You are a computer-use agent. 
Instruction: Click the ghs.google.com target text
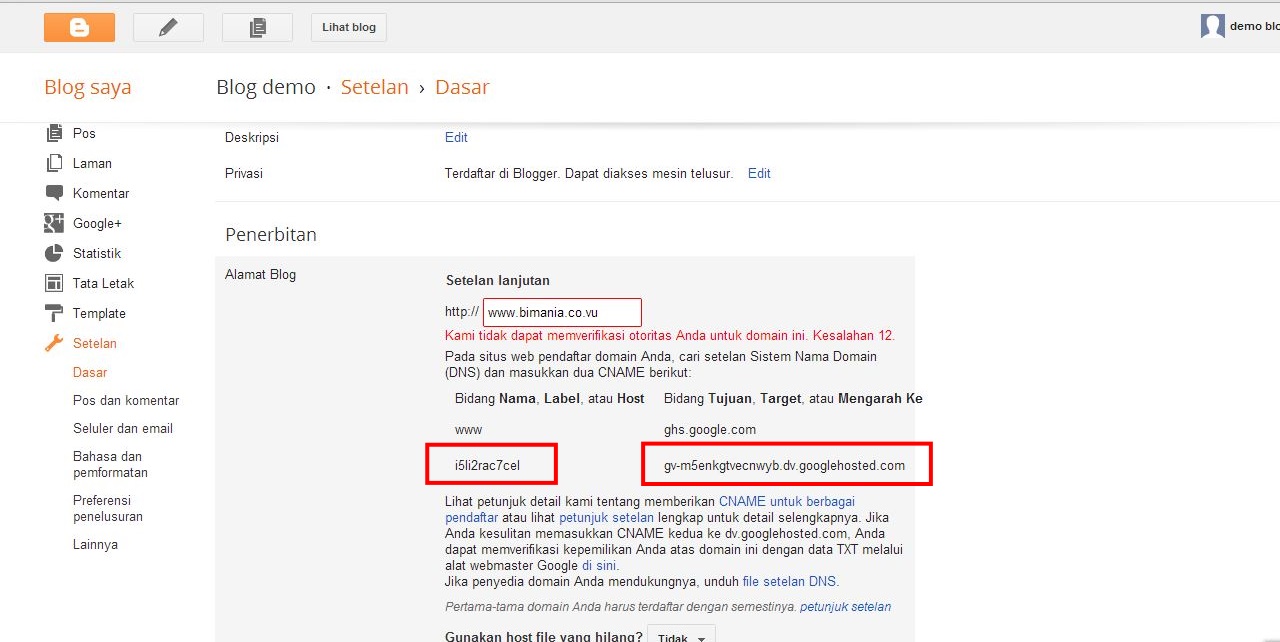click(x=710, y=429)
